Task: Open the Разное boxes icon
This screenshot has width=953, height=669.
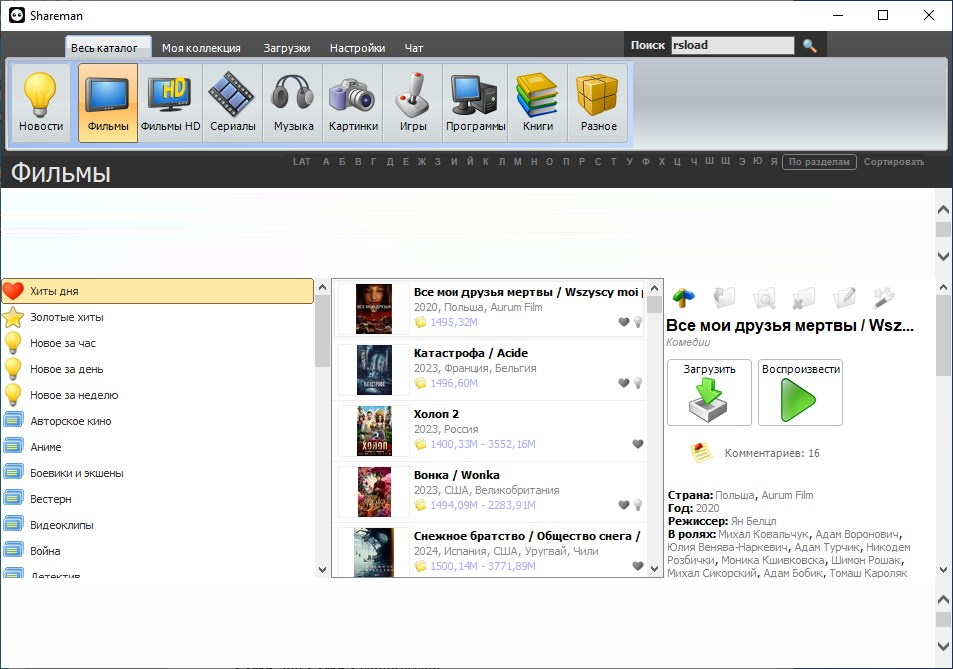Action: click(x=598, y=102)
